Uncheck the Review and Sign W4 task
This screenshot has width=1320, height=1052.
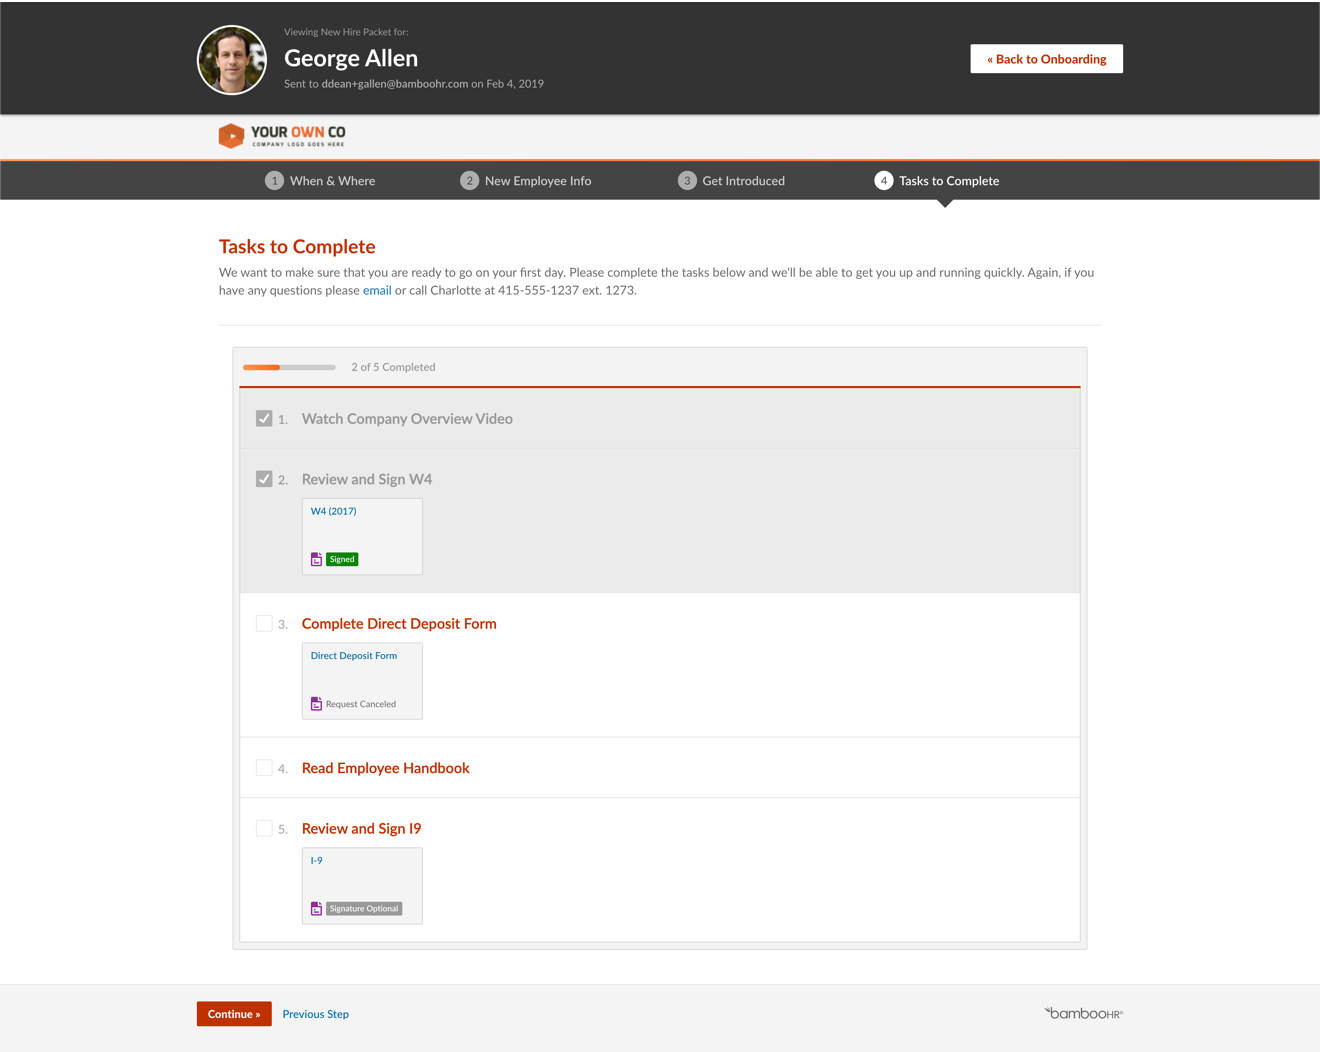pyautogui.click(x=265, y=478)
